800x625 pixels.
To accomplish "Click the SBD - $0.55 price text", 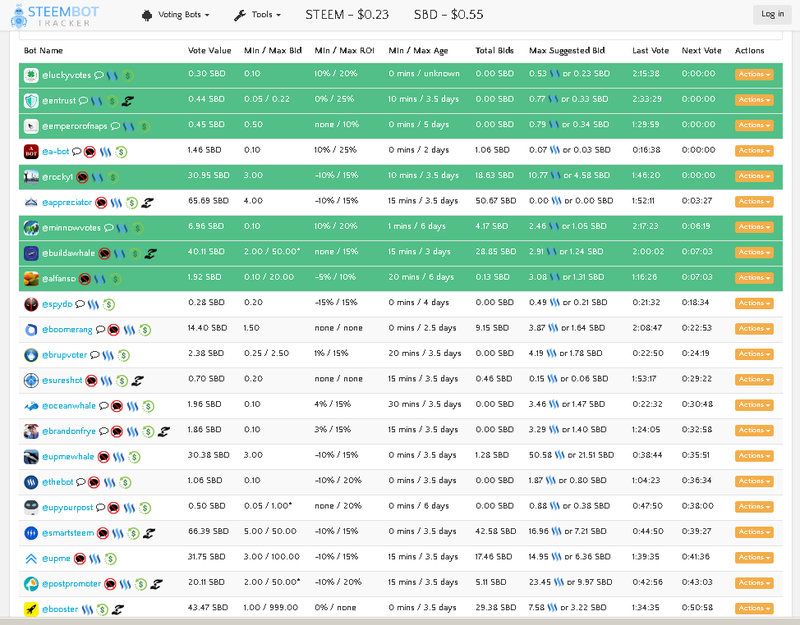I will (448, 15).
